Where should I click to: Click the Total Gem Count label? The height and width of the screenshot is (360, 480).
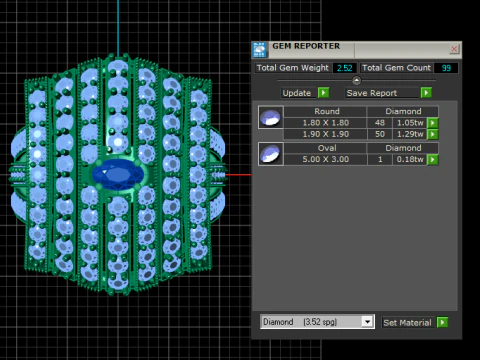point(396,68)
